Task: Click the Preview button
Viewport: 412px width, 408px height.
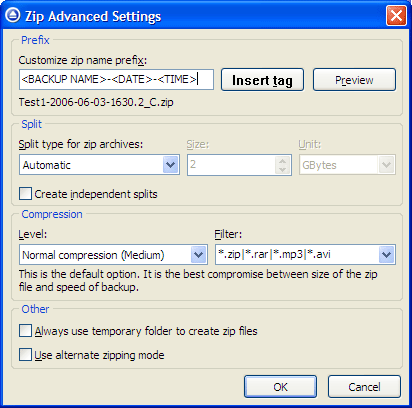Action: pyautogui.click(x=354, y=80)
